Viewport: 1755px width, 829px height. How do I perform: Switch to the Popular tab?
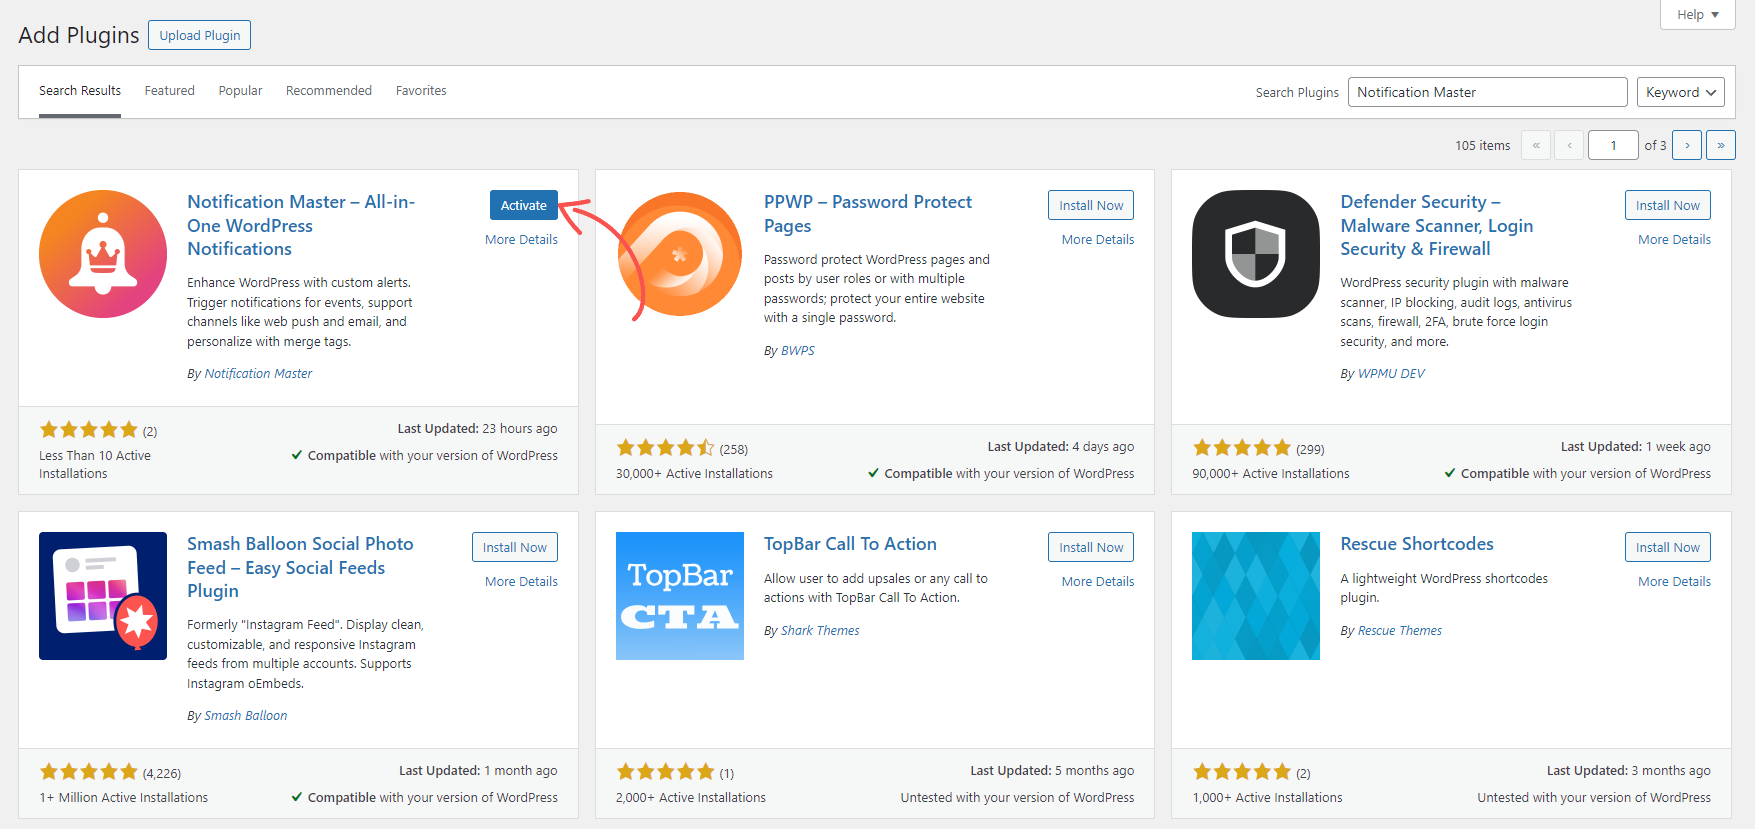click(241, 90)
